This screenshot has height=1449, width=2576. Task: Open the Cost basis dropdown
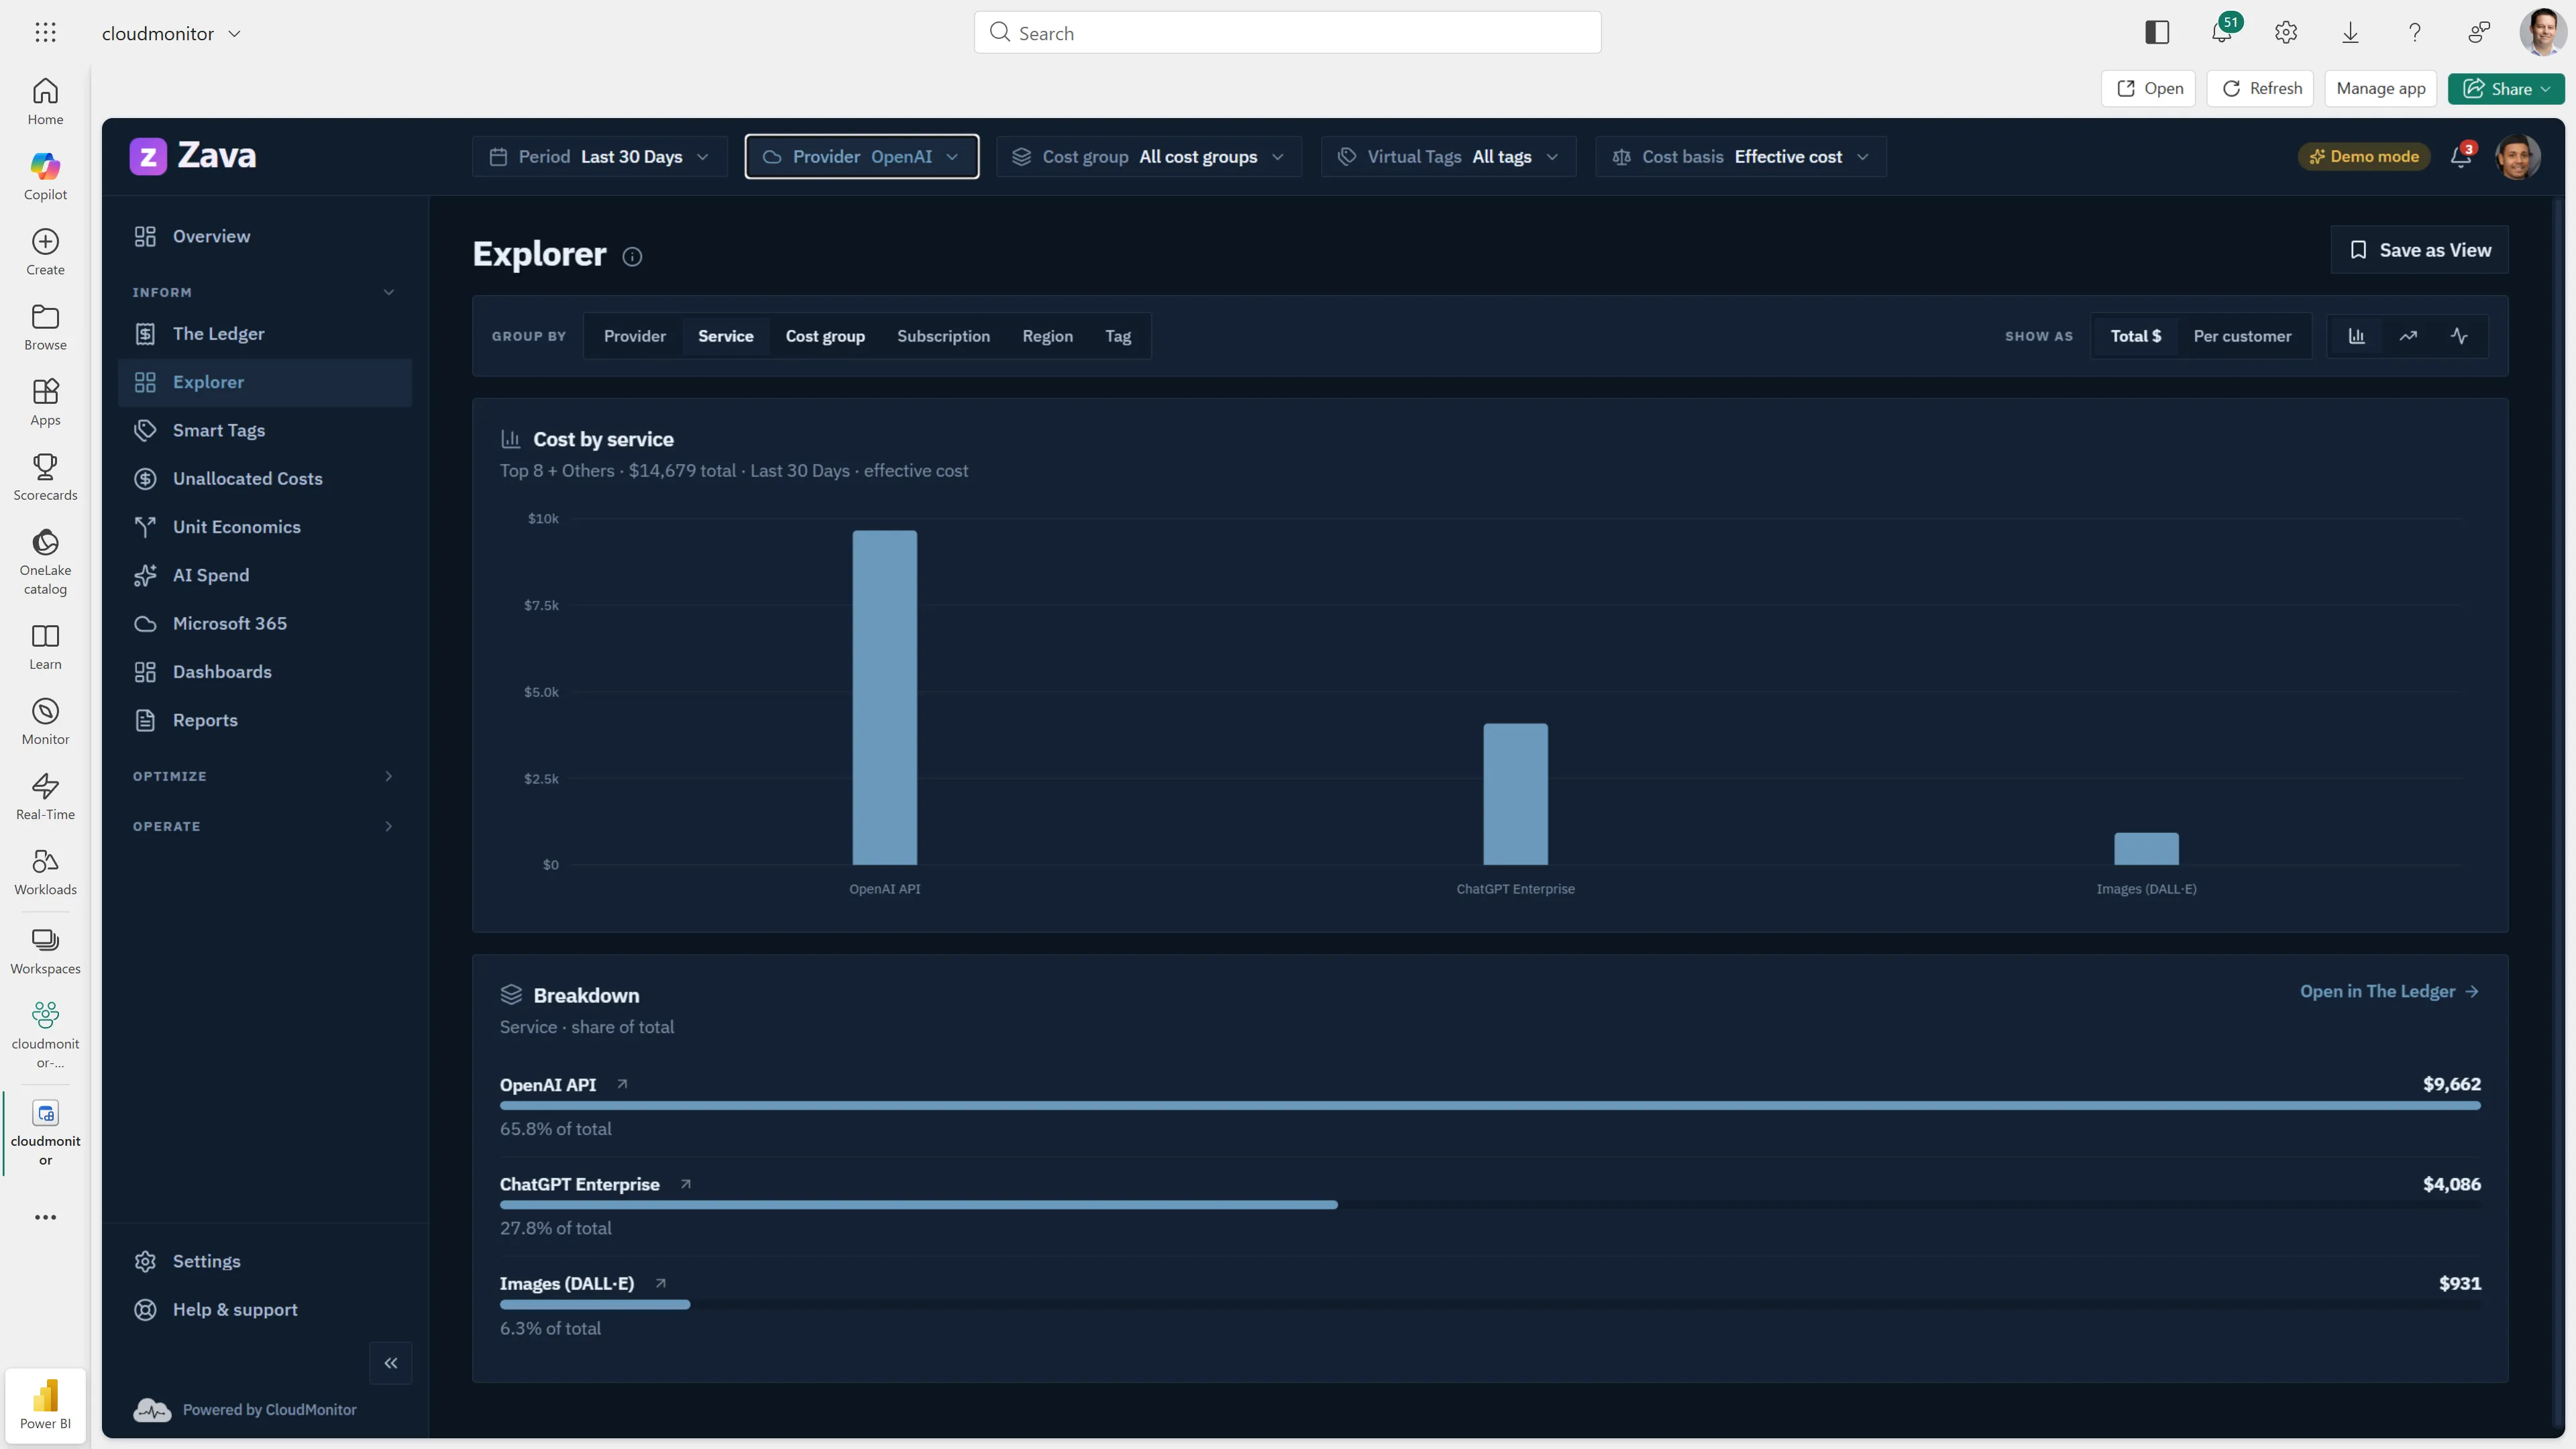[1741, 157]
